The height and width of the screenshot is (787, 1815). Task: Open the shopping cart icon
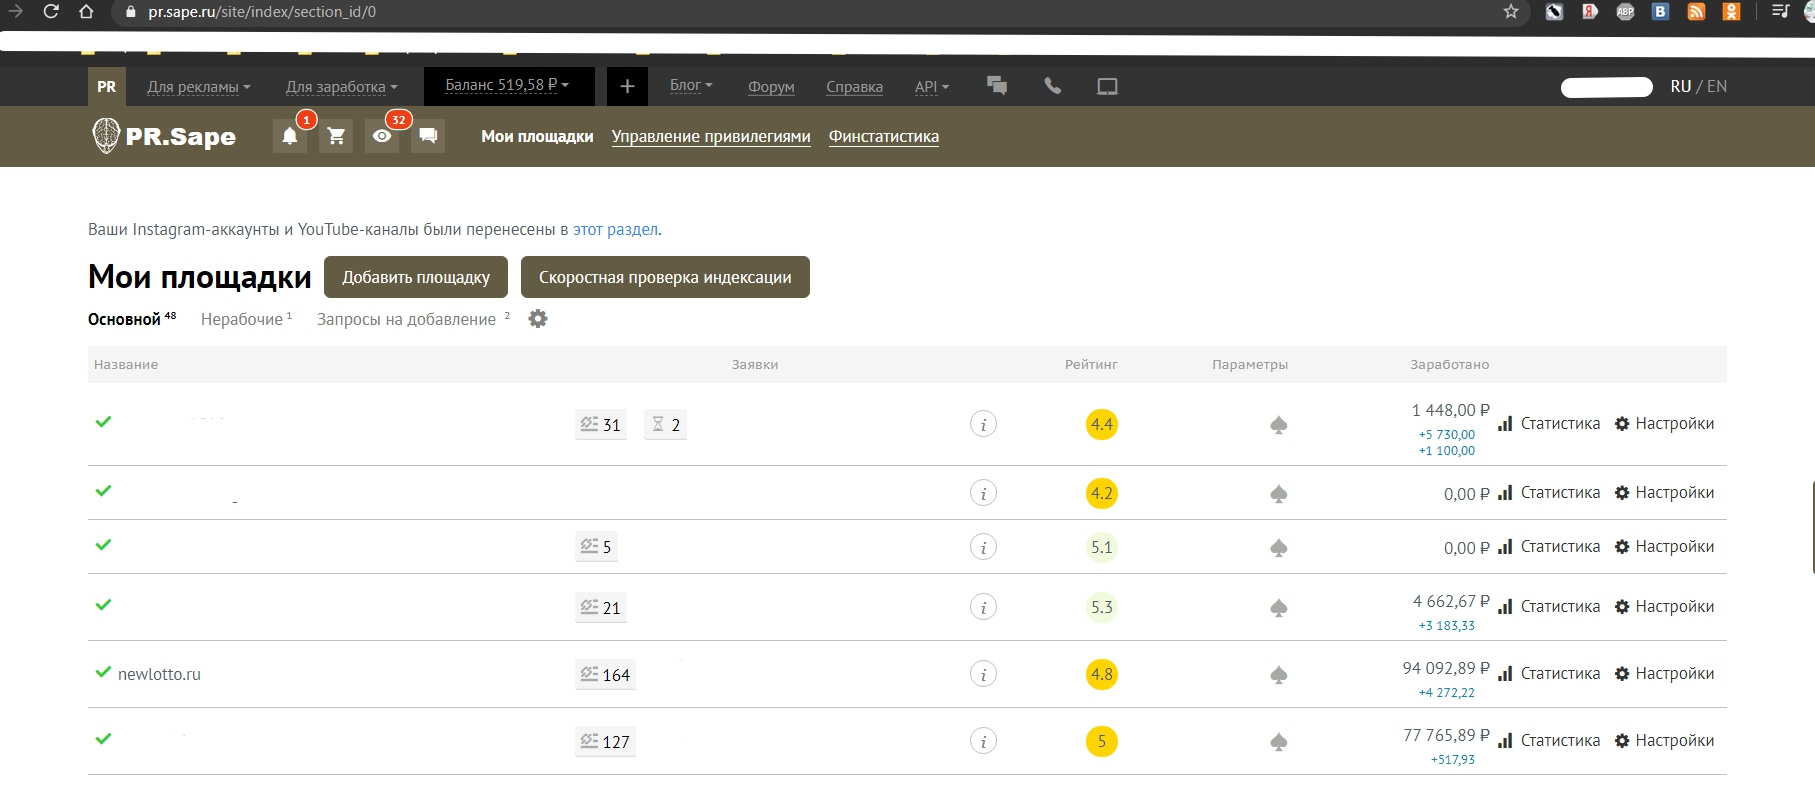tap(336, 136)
